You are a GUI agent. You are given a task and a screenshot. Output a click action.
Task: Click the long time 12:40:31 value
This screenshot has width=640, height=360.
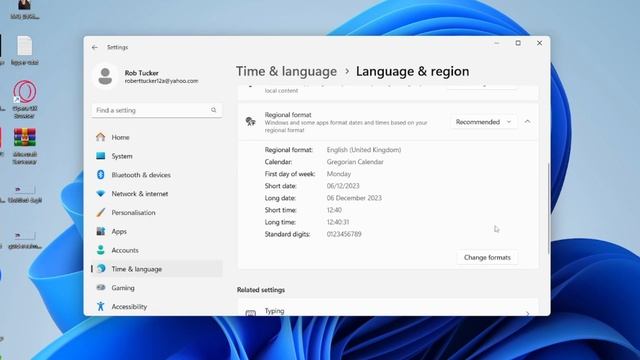(338, 222)
